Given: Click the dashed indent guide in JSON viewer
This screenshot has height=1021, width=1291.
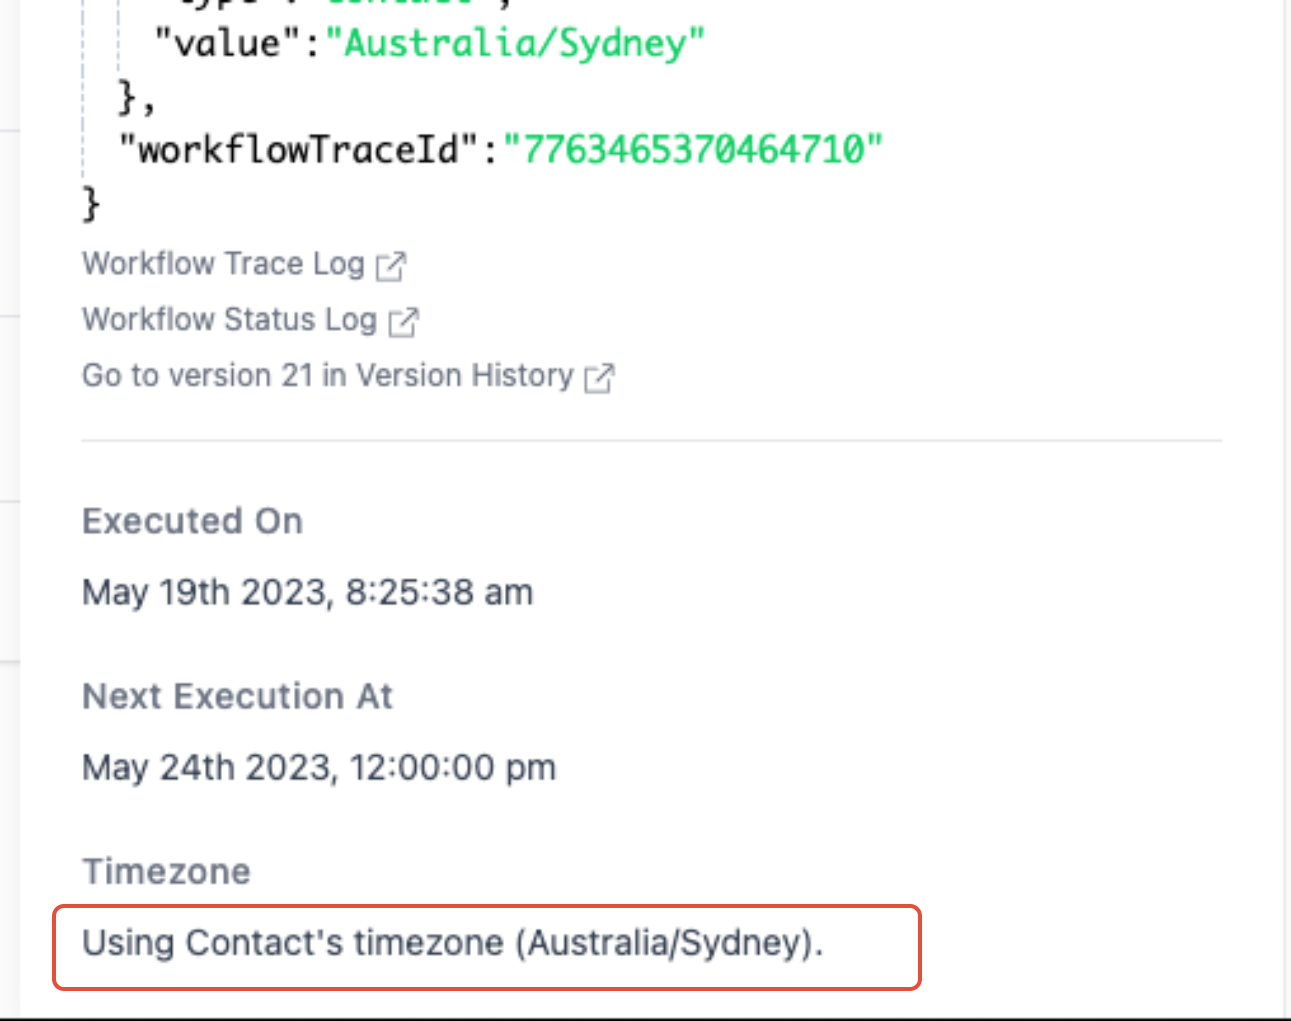Looking at the screenshot, I should tap(83, 90).
